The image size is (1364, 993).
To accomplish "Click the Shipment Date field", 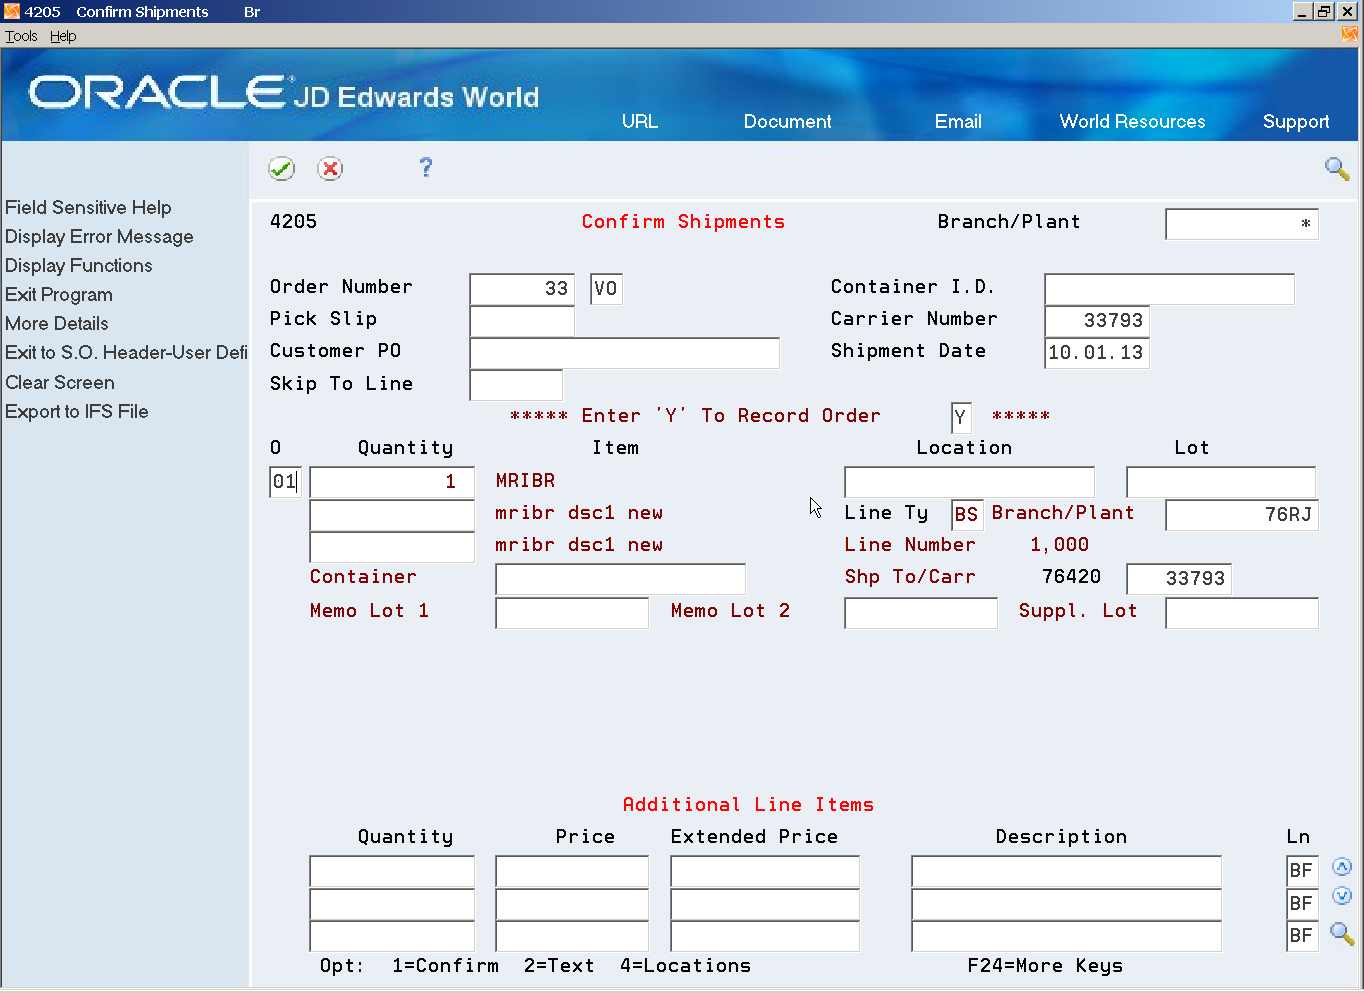I will click(x=1097, y=353).
